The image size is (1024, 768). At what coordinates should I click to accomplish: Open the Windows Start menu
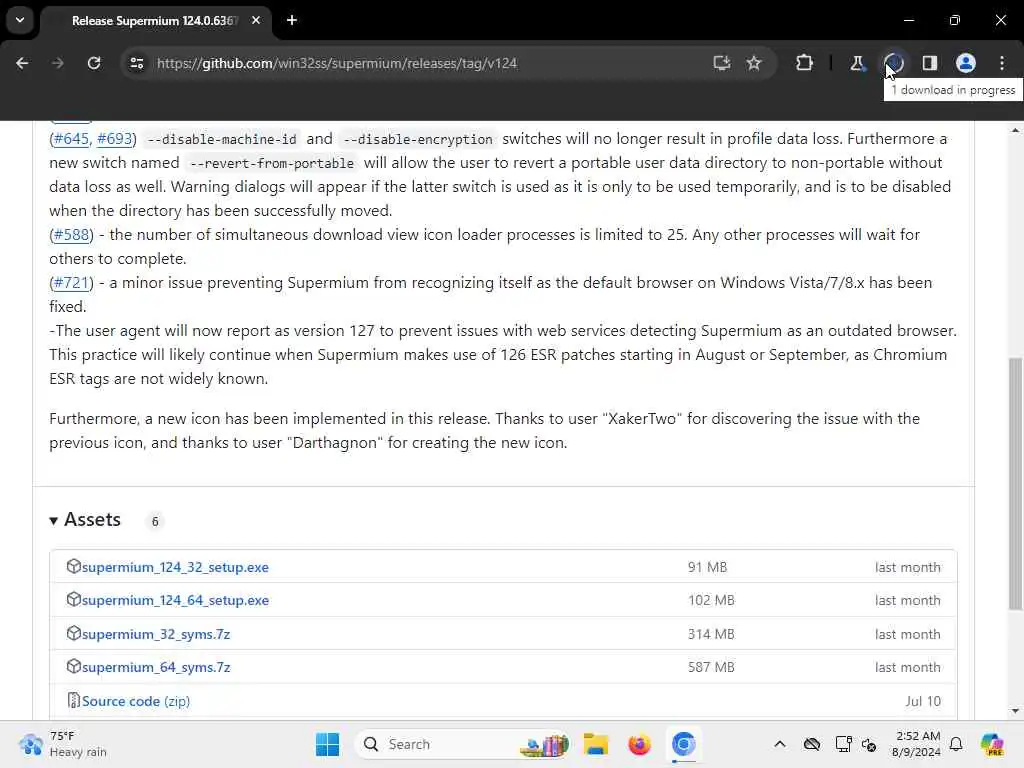[x=327, y=744]
